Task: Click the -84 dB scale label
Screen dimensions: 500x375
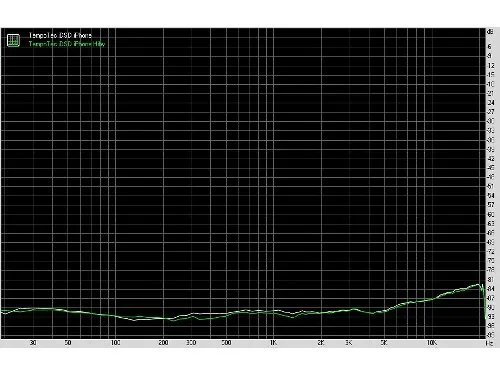Action: (490, 288)
